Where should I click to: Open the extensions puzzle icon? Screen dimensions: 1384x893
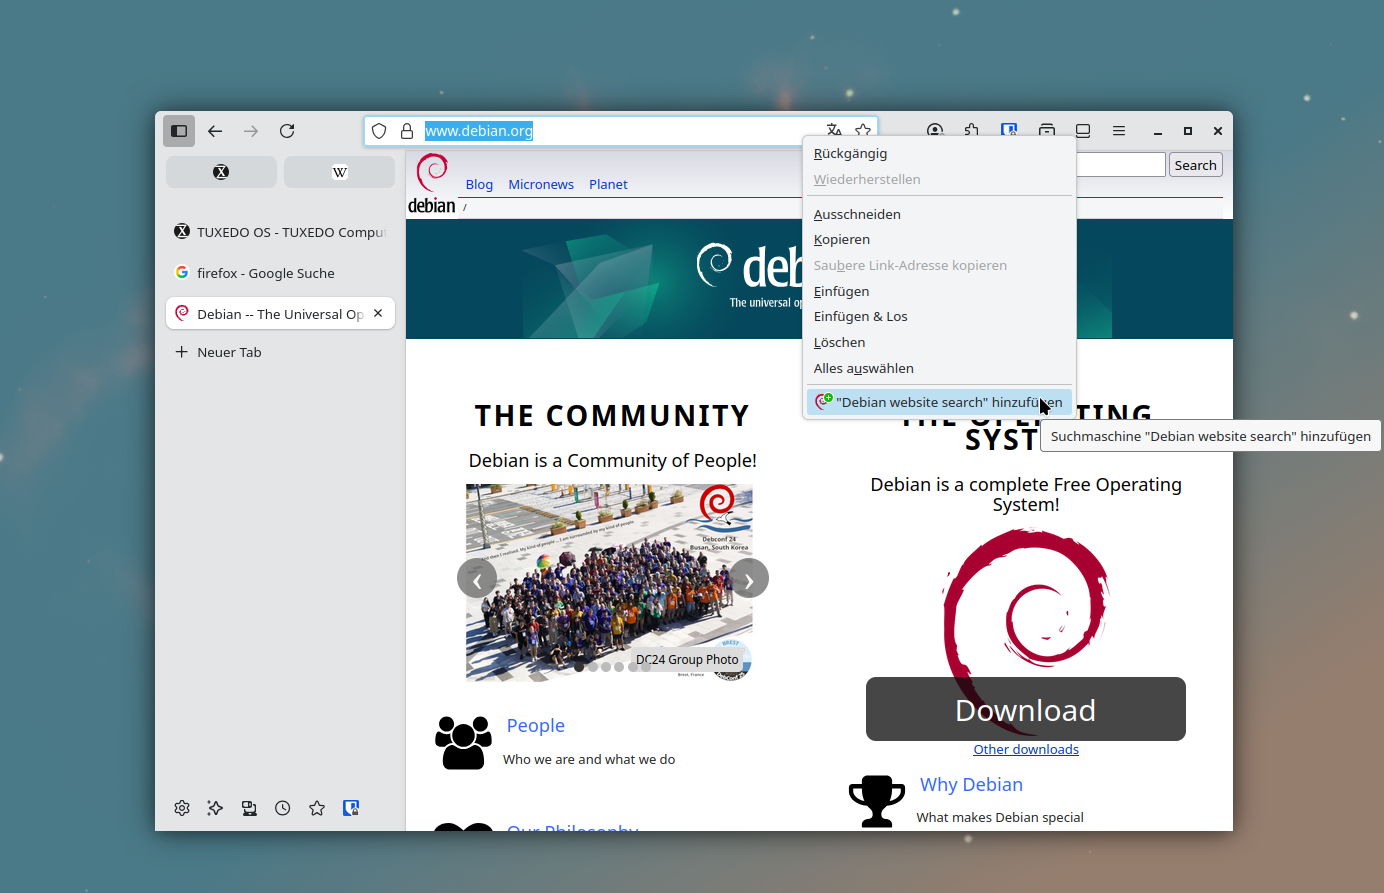[972, 129]
